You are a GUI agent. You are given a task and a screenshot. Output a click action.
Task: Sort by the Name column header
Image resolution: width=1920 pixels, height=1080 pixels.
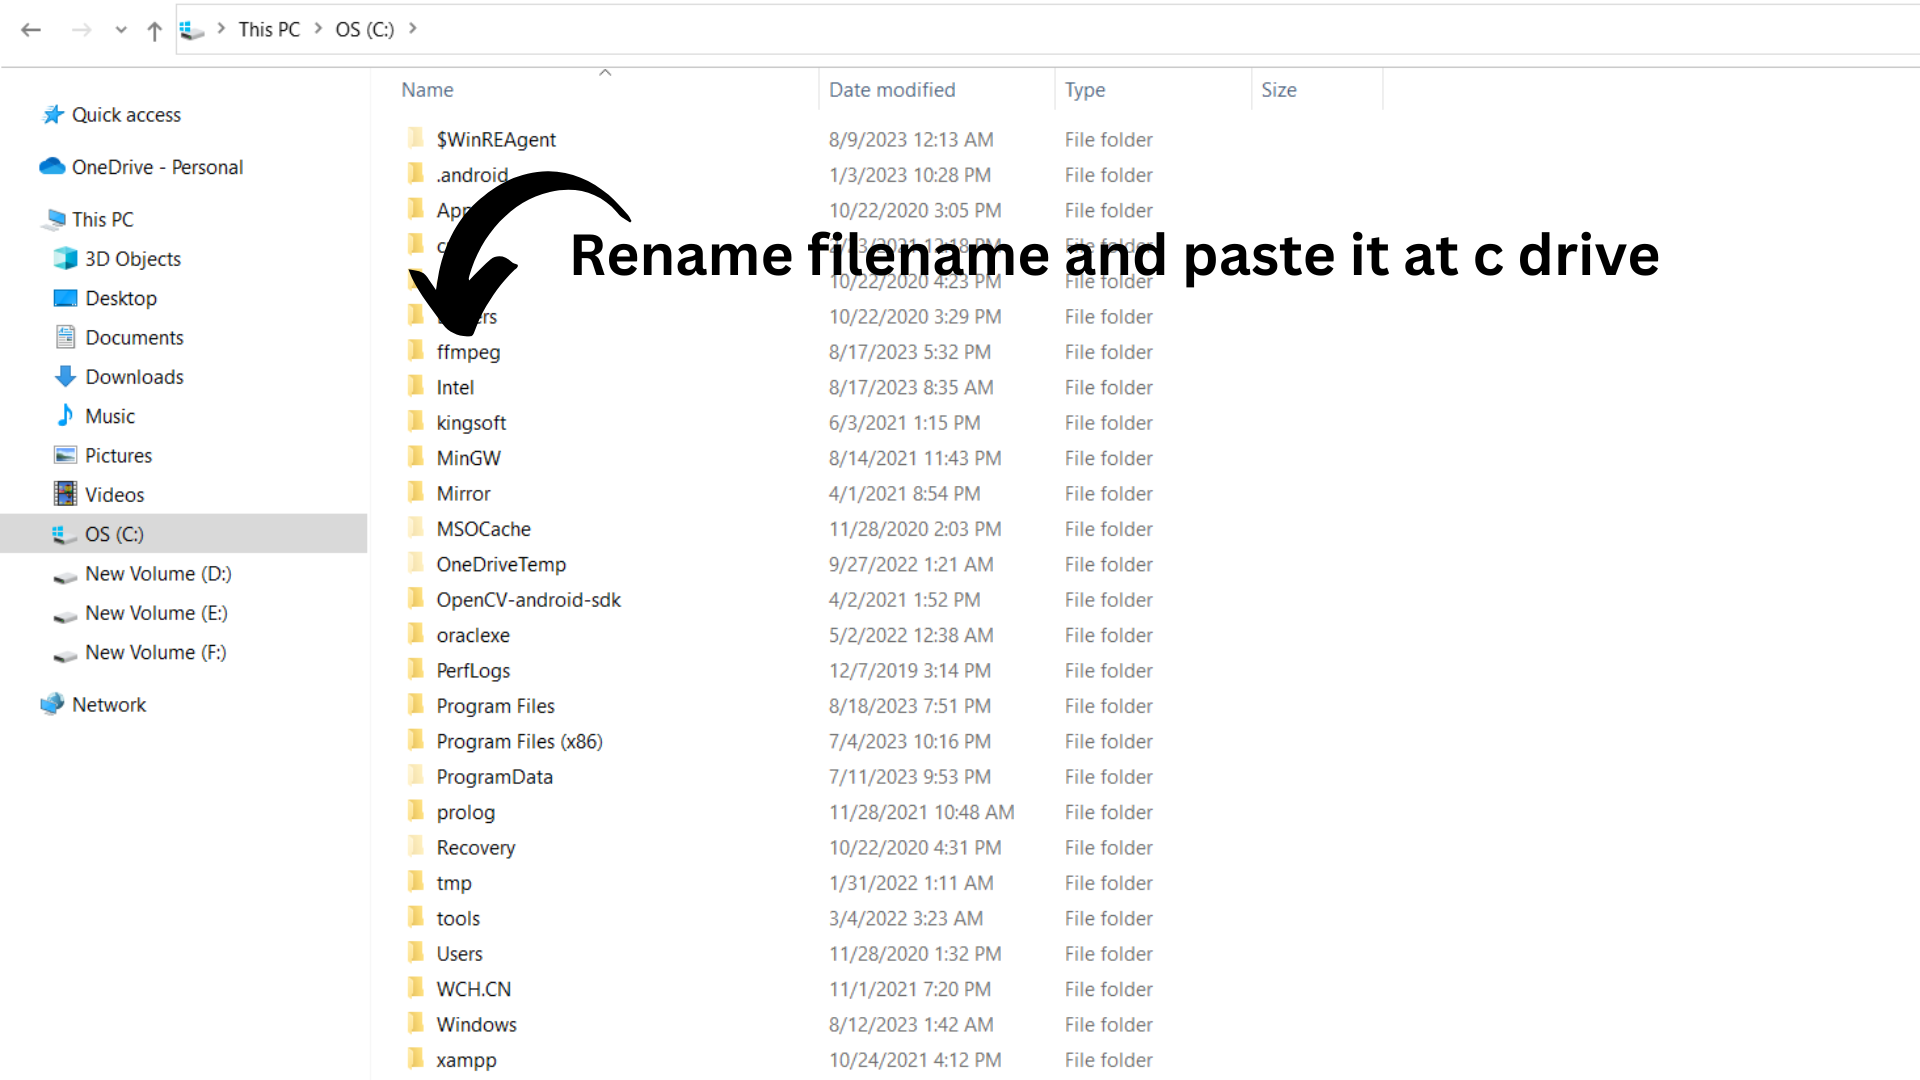(x=428, y=90)
